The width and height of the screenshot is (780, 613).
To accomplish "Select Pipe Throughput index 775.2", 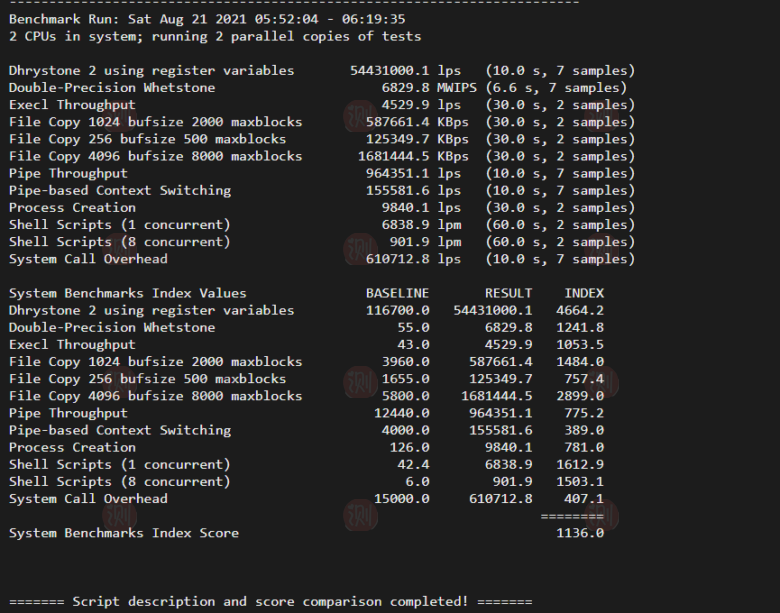I will (584, 414).
